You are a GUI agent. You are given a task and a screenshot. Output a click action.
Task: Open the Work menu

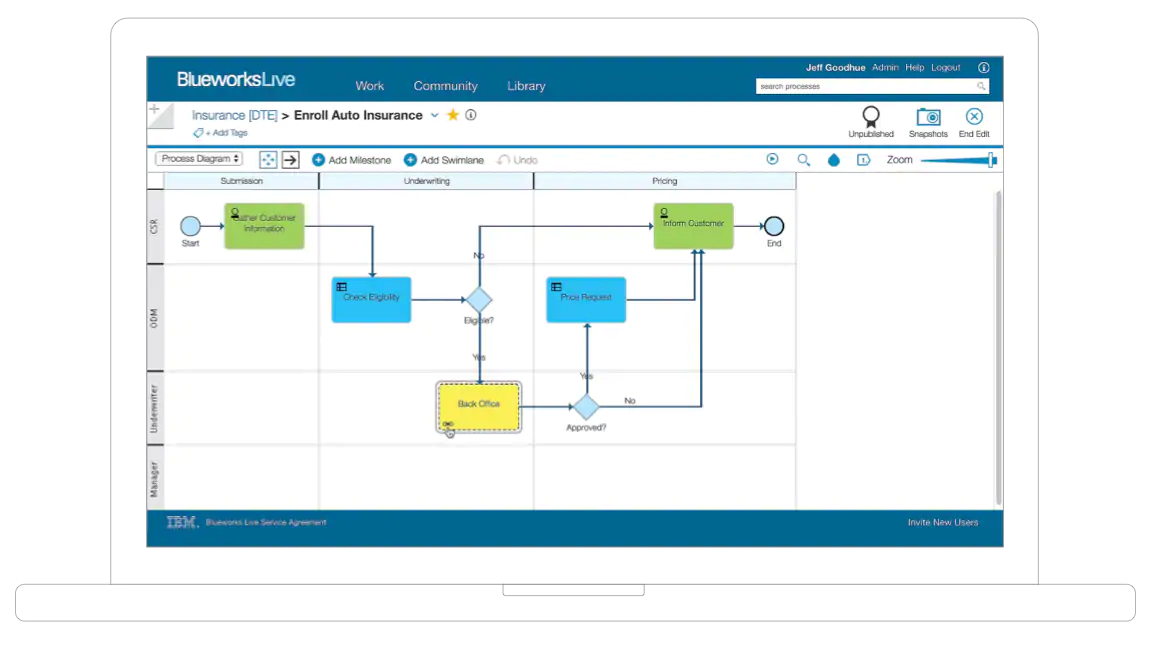pos(369,86)
